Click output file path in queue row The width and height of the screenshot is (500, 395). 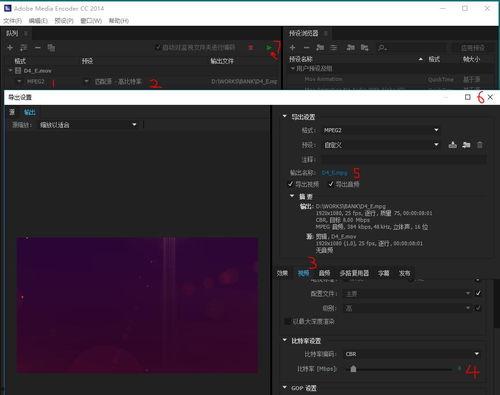click(244, 81)
